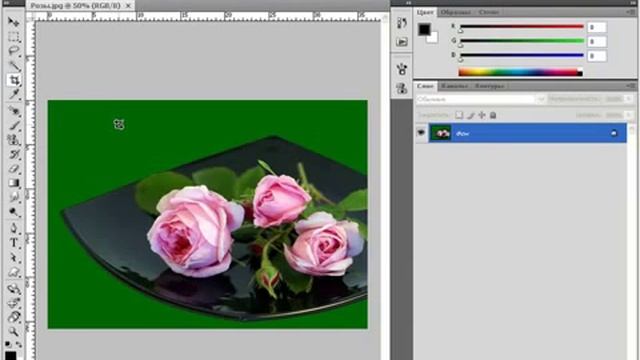Switch to the Цвет tab

[425, 12]
